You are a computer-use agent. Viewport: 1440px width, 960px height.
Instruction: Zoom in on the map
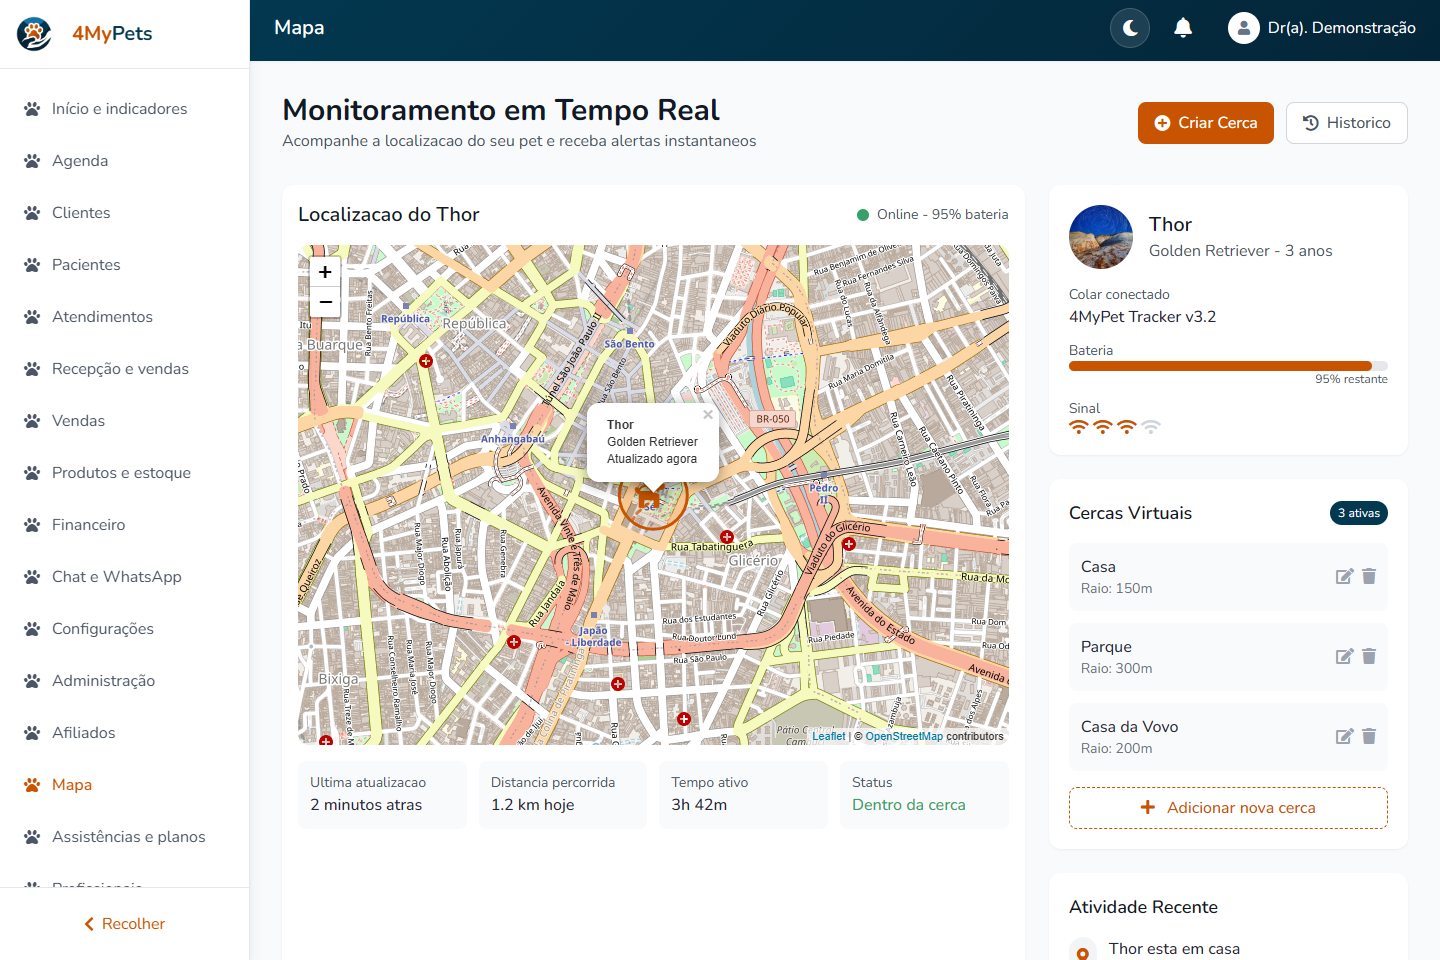[325, 272]
